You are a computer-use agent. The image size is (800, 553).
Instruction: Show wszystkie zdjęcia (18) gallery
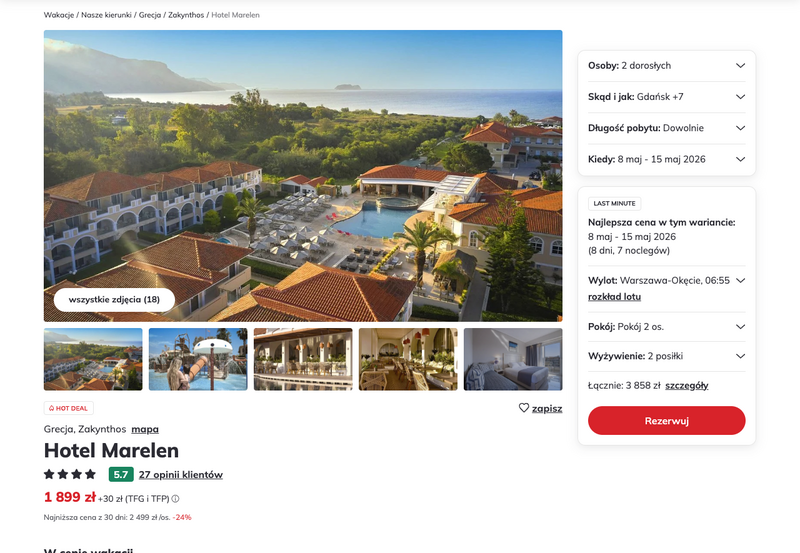click(114, 299)
